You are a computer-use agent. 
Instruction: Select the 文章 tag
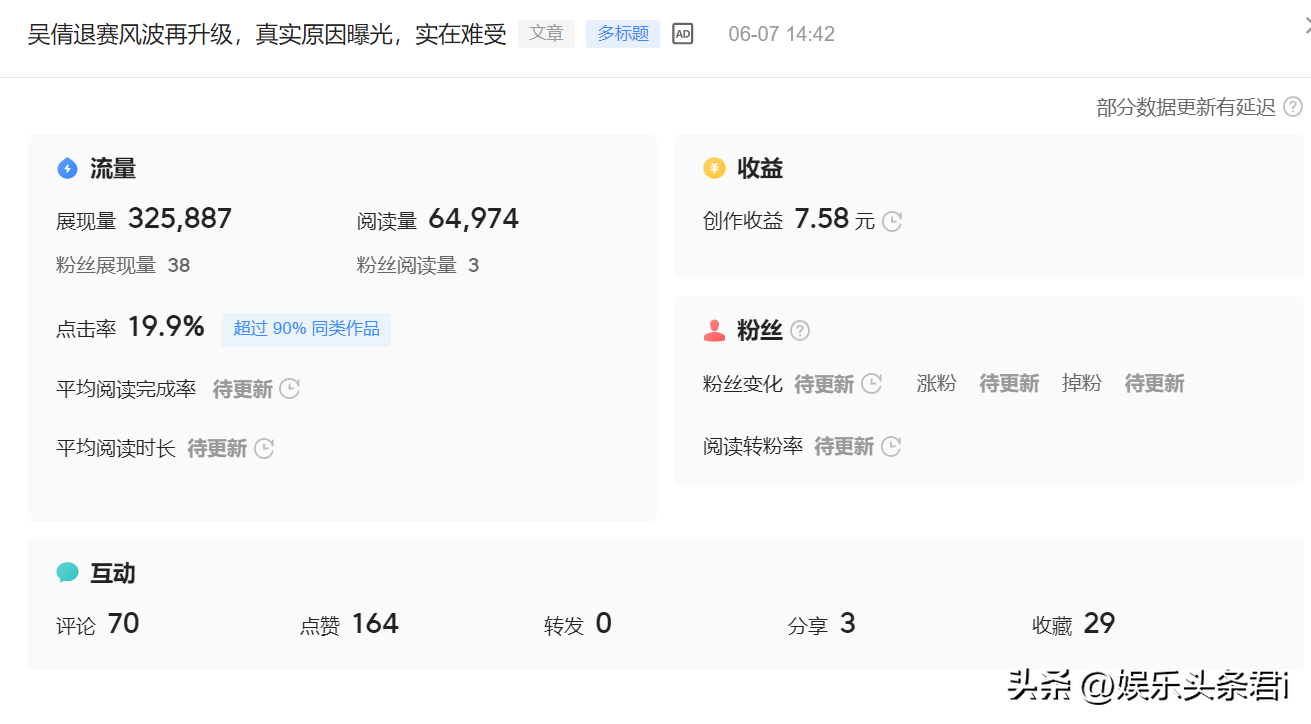(546, 34)
